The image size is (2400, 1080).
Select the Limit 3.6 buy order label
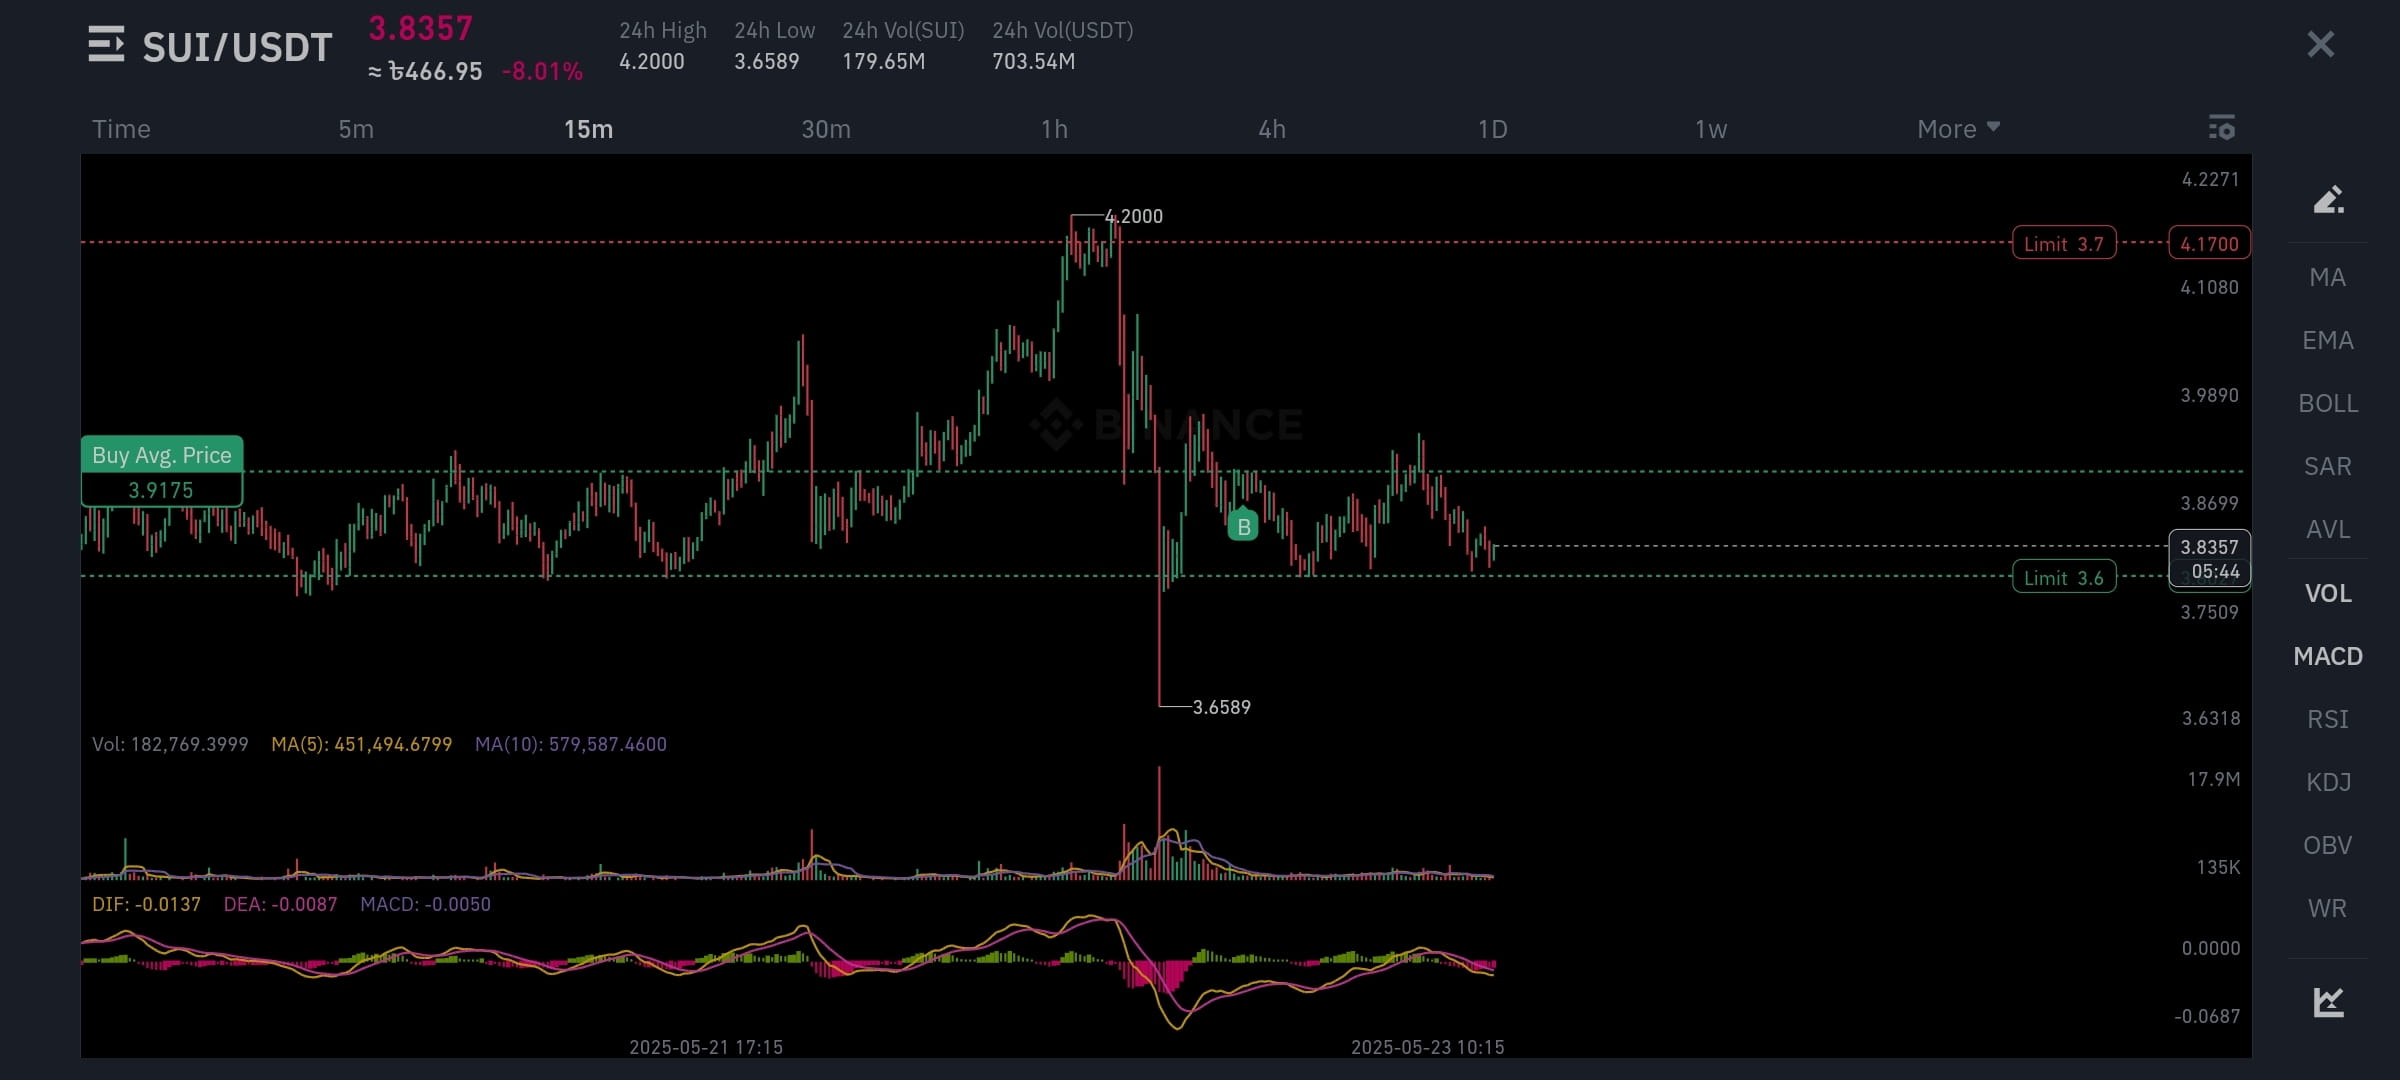(2063, 577)
